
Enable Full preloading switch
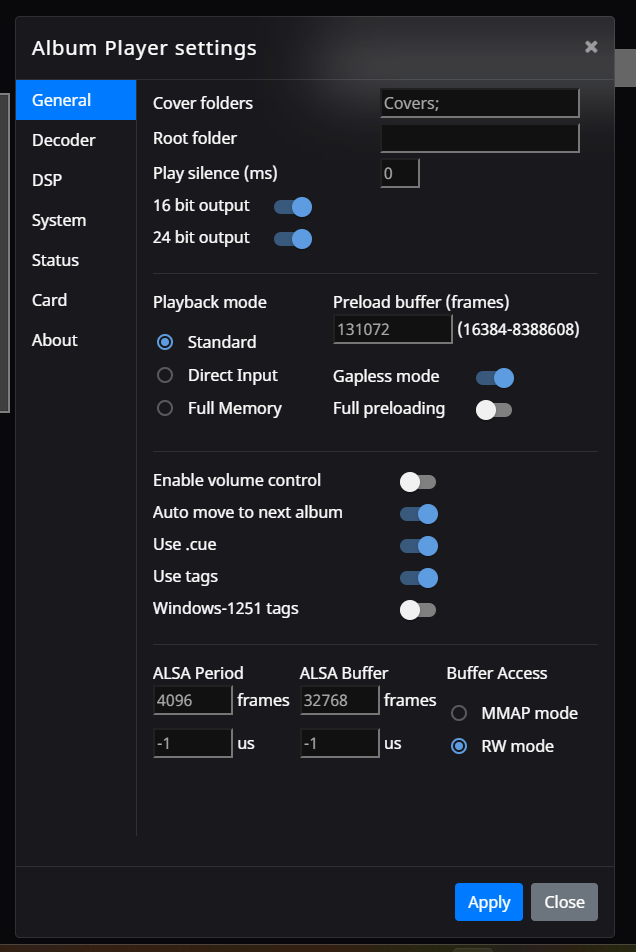coord(494,410)
